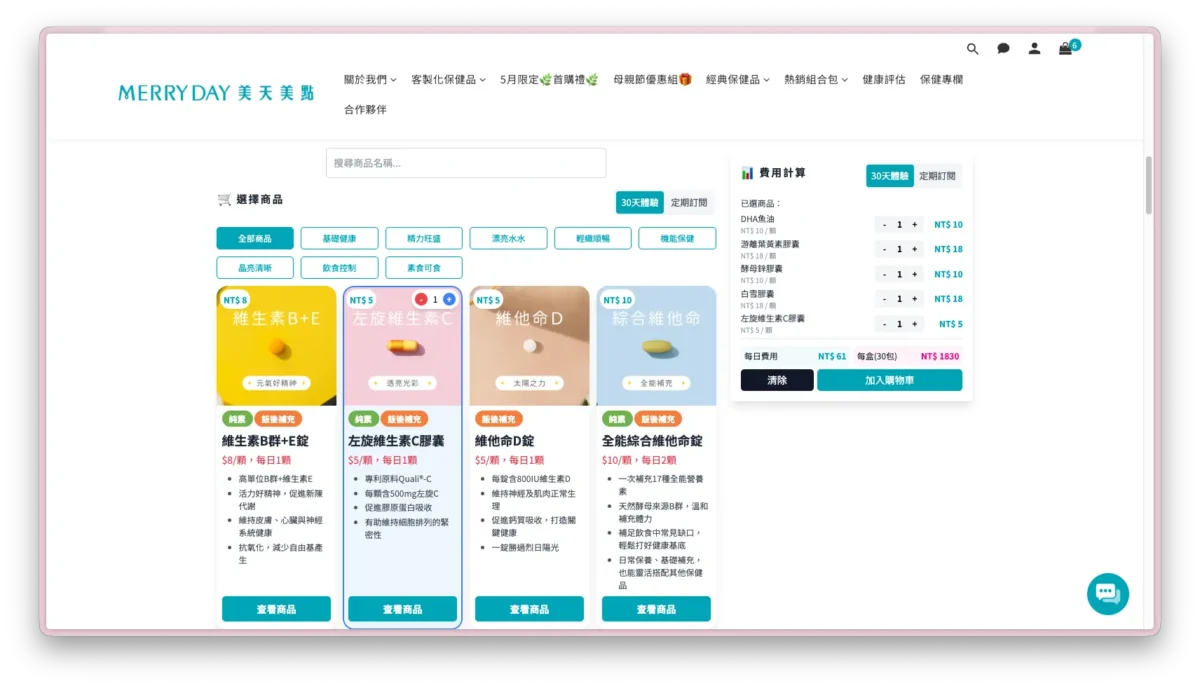
Task: Filter by 輕纖順暢 category
Action: tap(593, 238)
